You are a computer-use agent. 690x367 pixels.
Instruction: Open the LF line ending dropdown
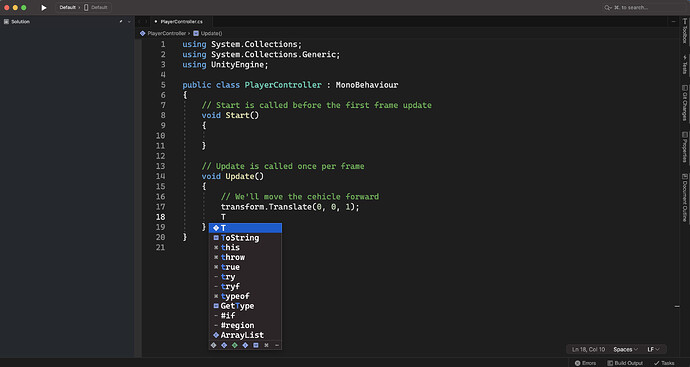point(653,349)
